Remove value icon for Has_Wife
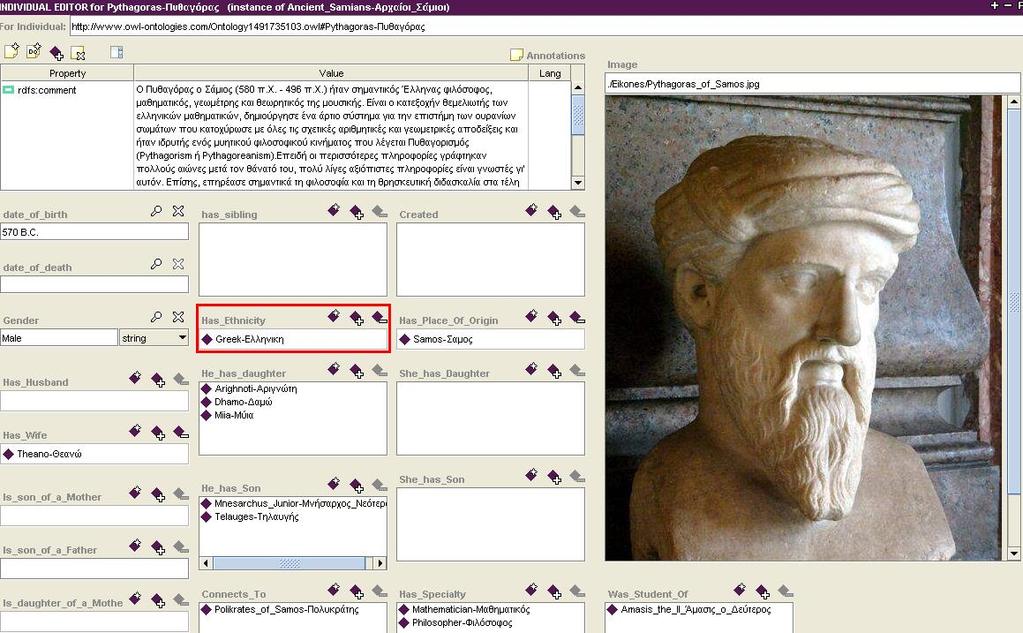Image resolution: width=1023 pixels, height=633 pixels. (181, 432)
